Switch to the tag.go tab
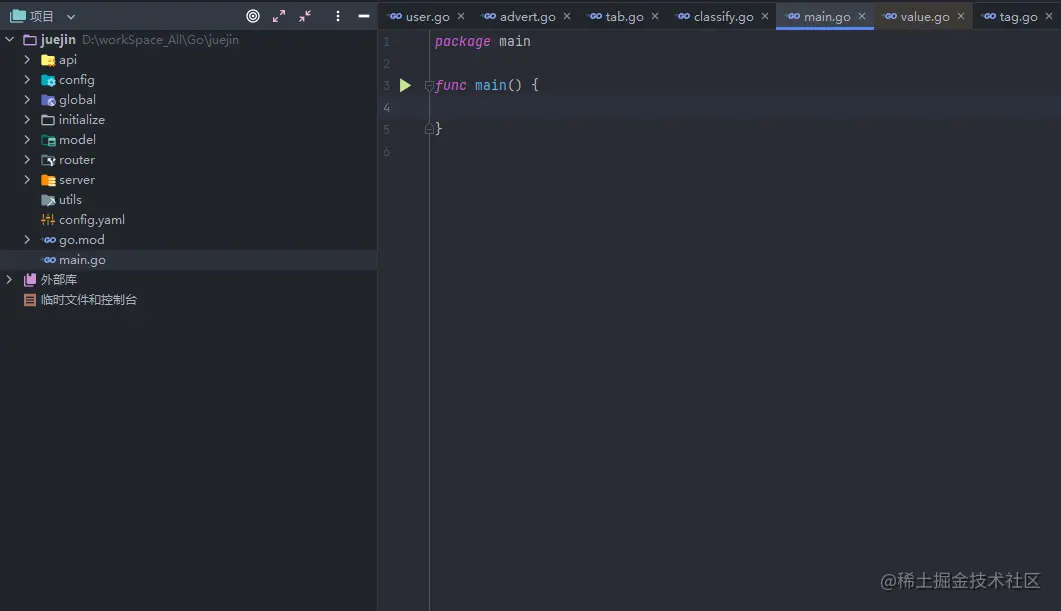Image resolution: width=1061 pixels, height=611 pixels. (1018, 17)
